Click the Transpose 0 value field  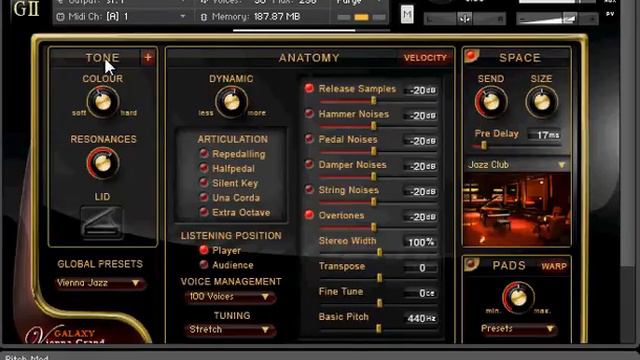(x=420, y=268)
